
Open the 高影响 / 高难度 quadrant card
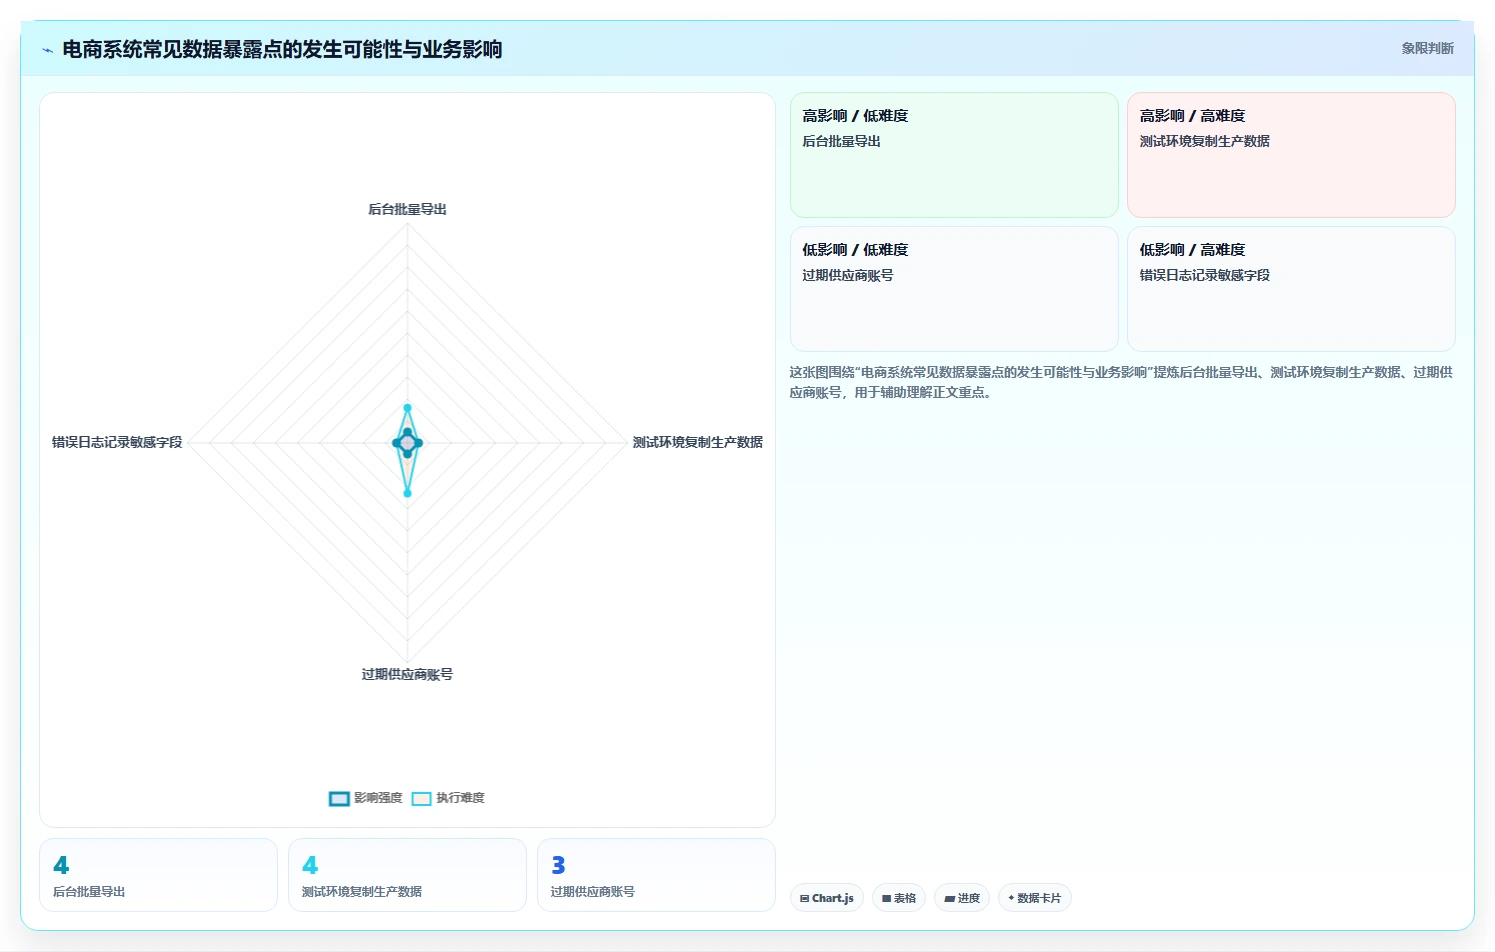click(x=1291, y=155)
